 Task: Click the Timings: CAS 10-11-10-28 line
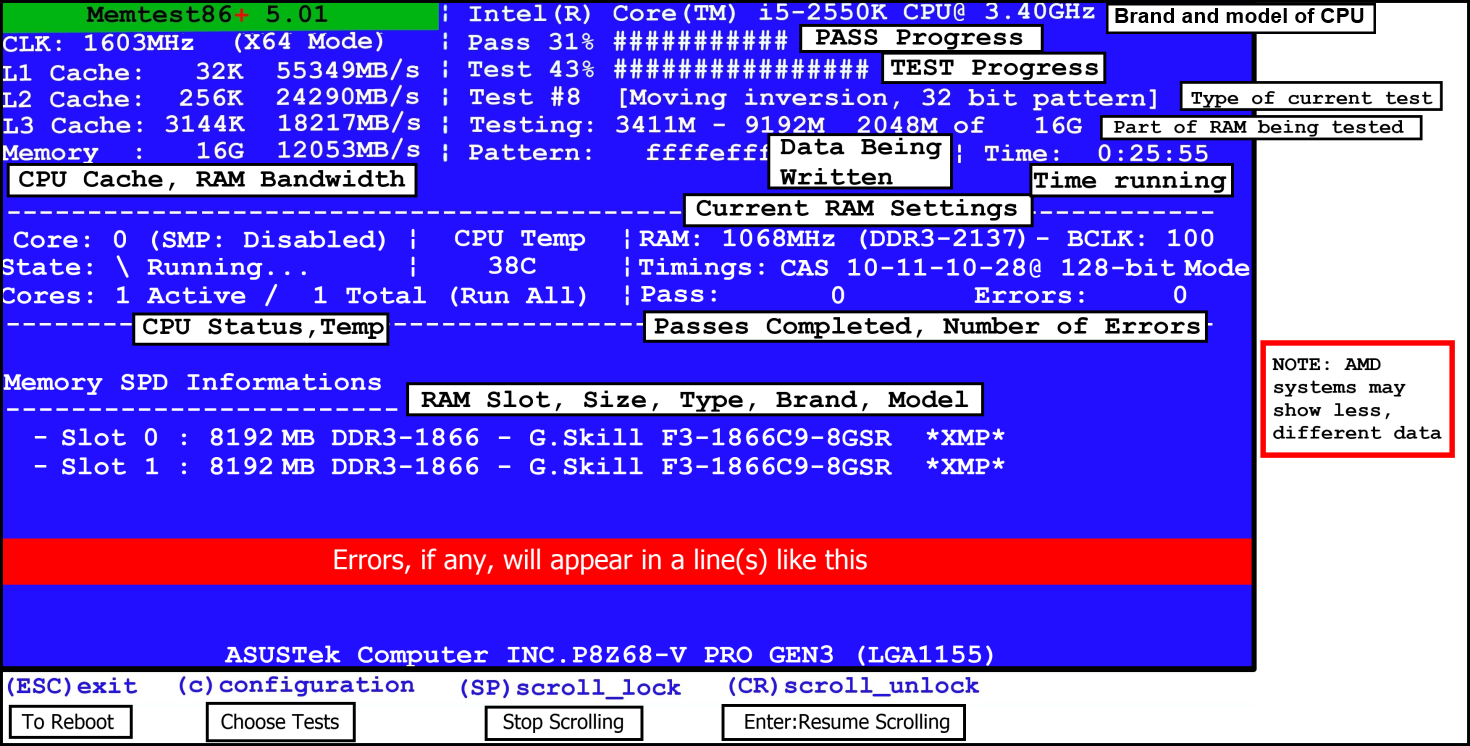click(944, 268)
